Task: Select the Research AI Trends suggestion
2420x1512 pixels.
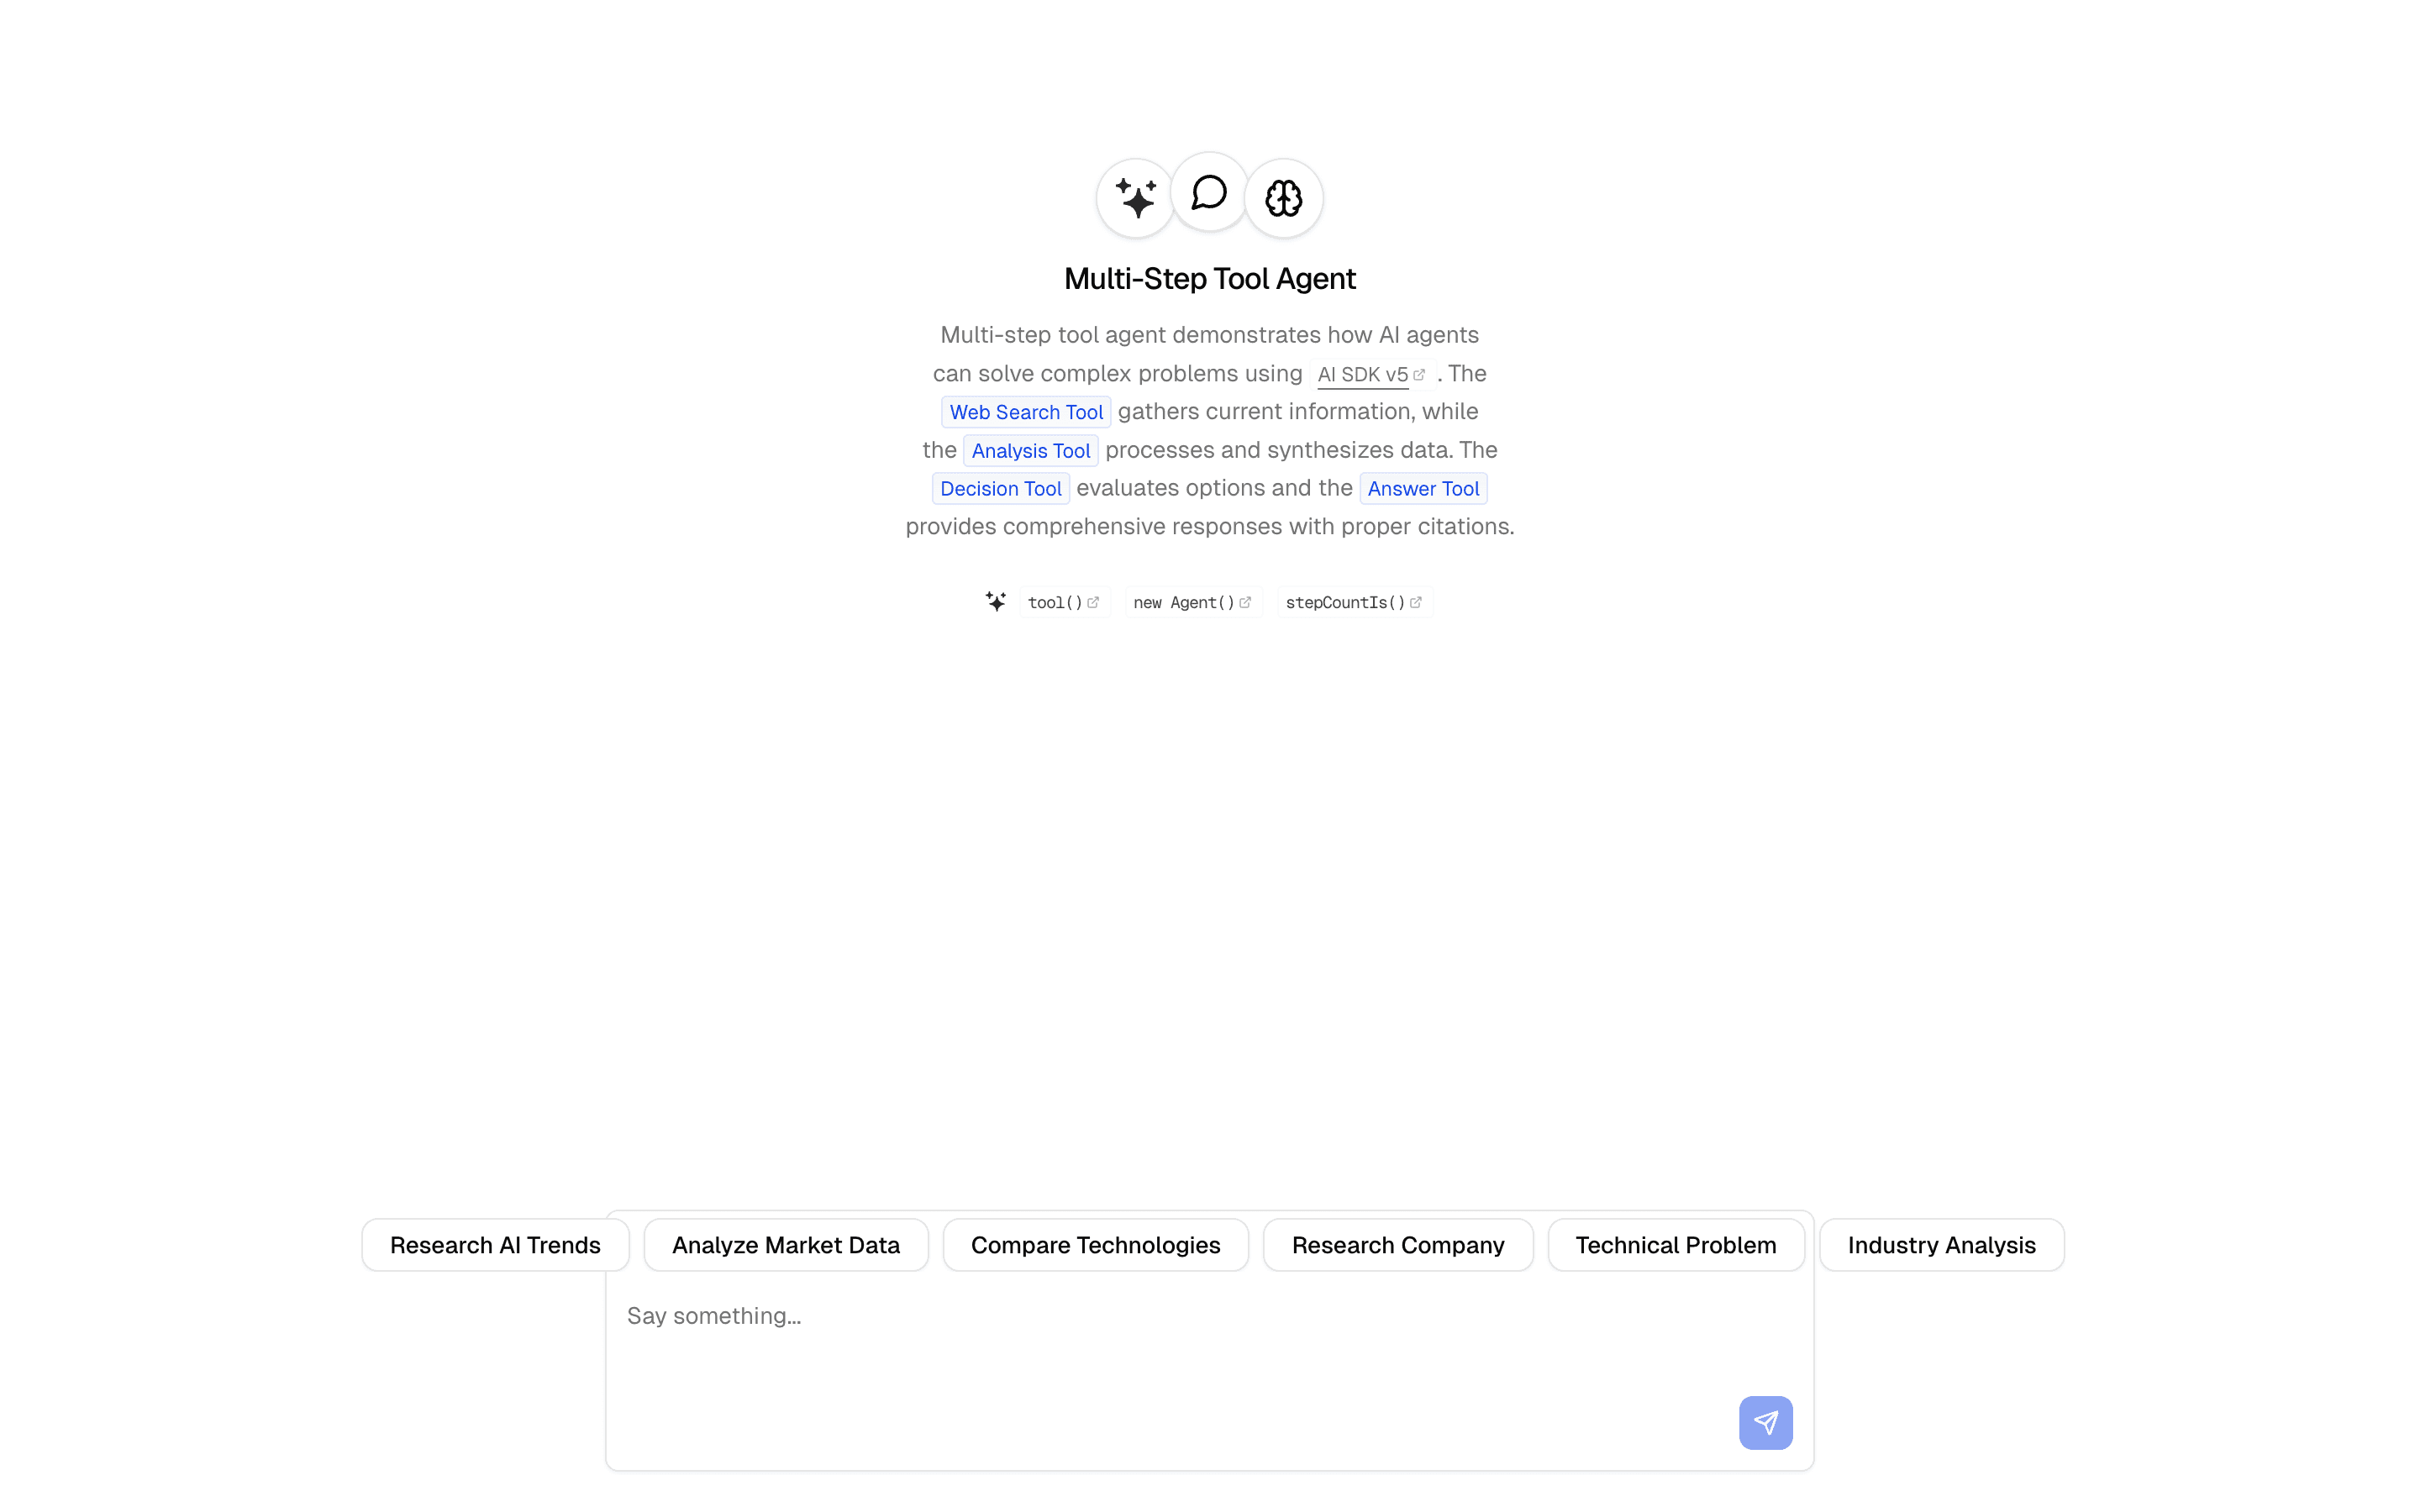Action: coord(495,1245)
